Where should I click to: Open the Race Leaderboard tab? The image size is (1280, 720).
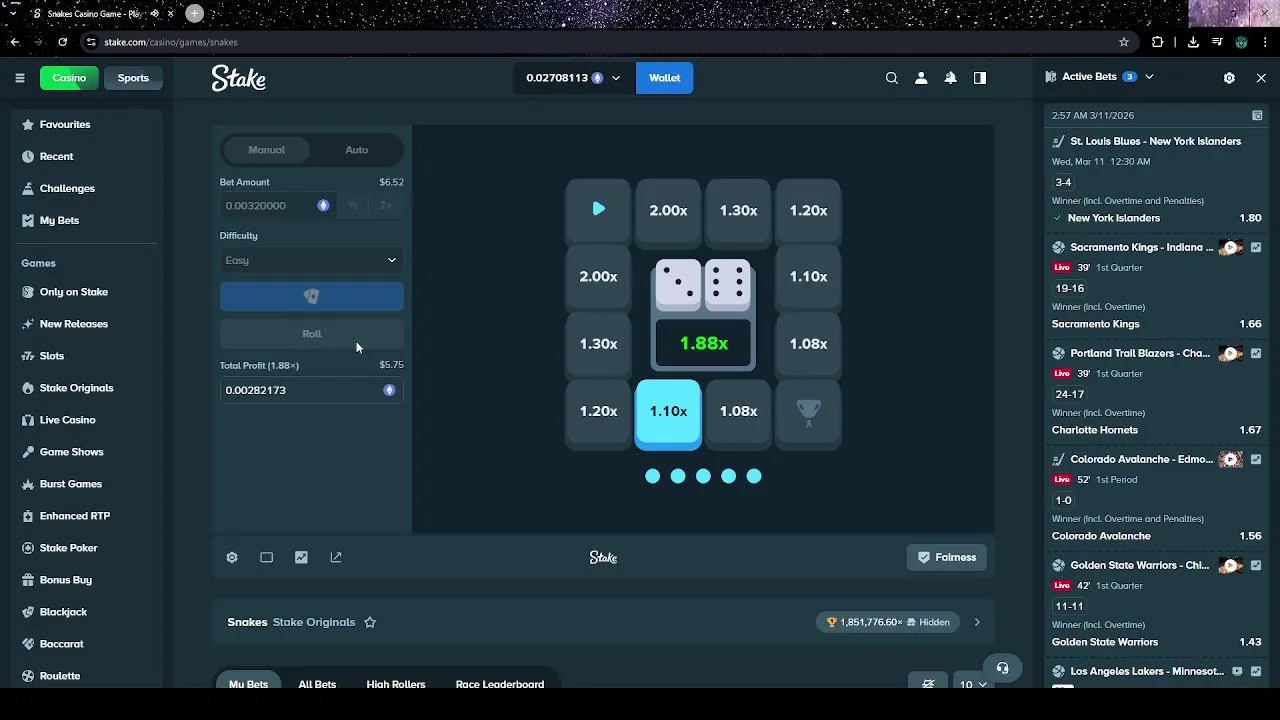tap(500, 684)
